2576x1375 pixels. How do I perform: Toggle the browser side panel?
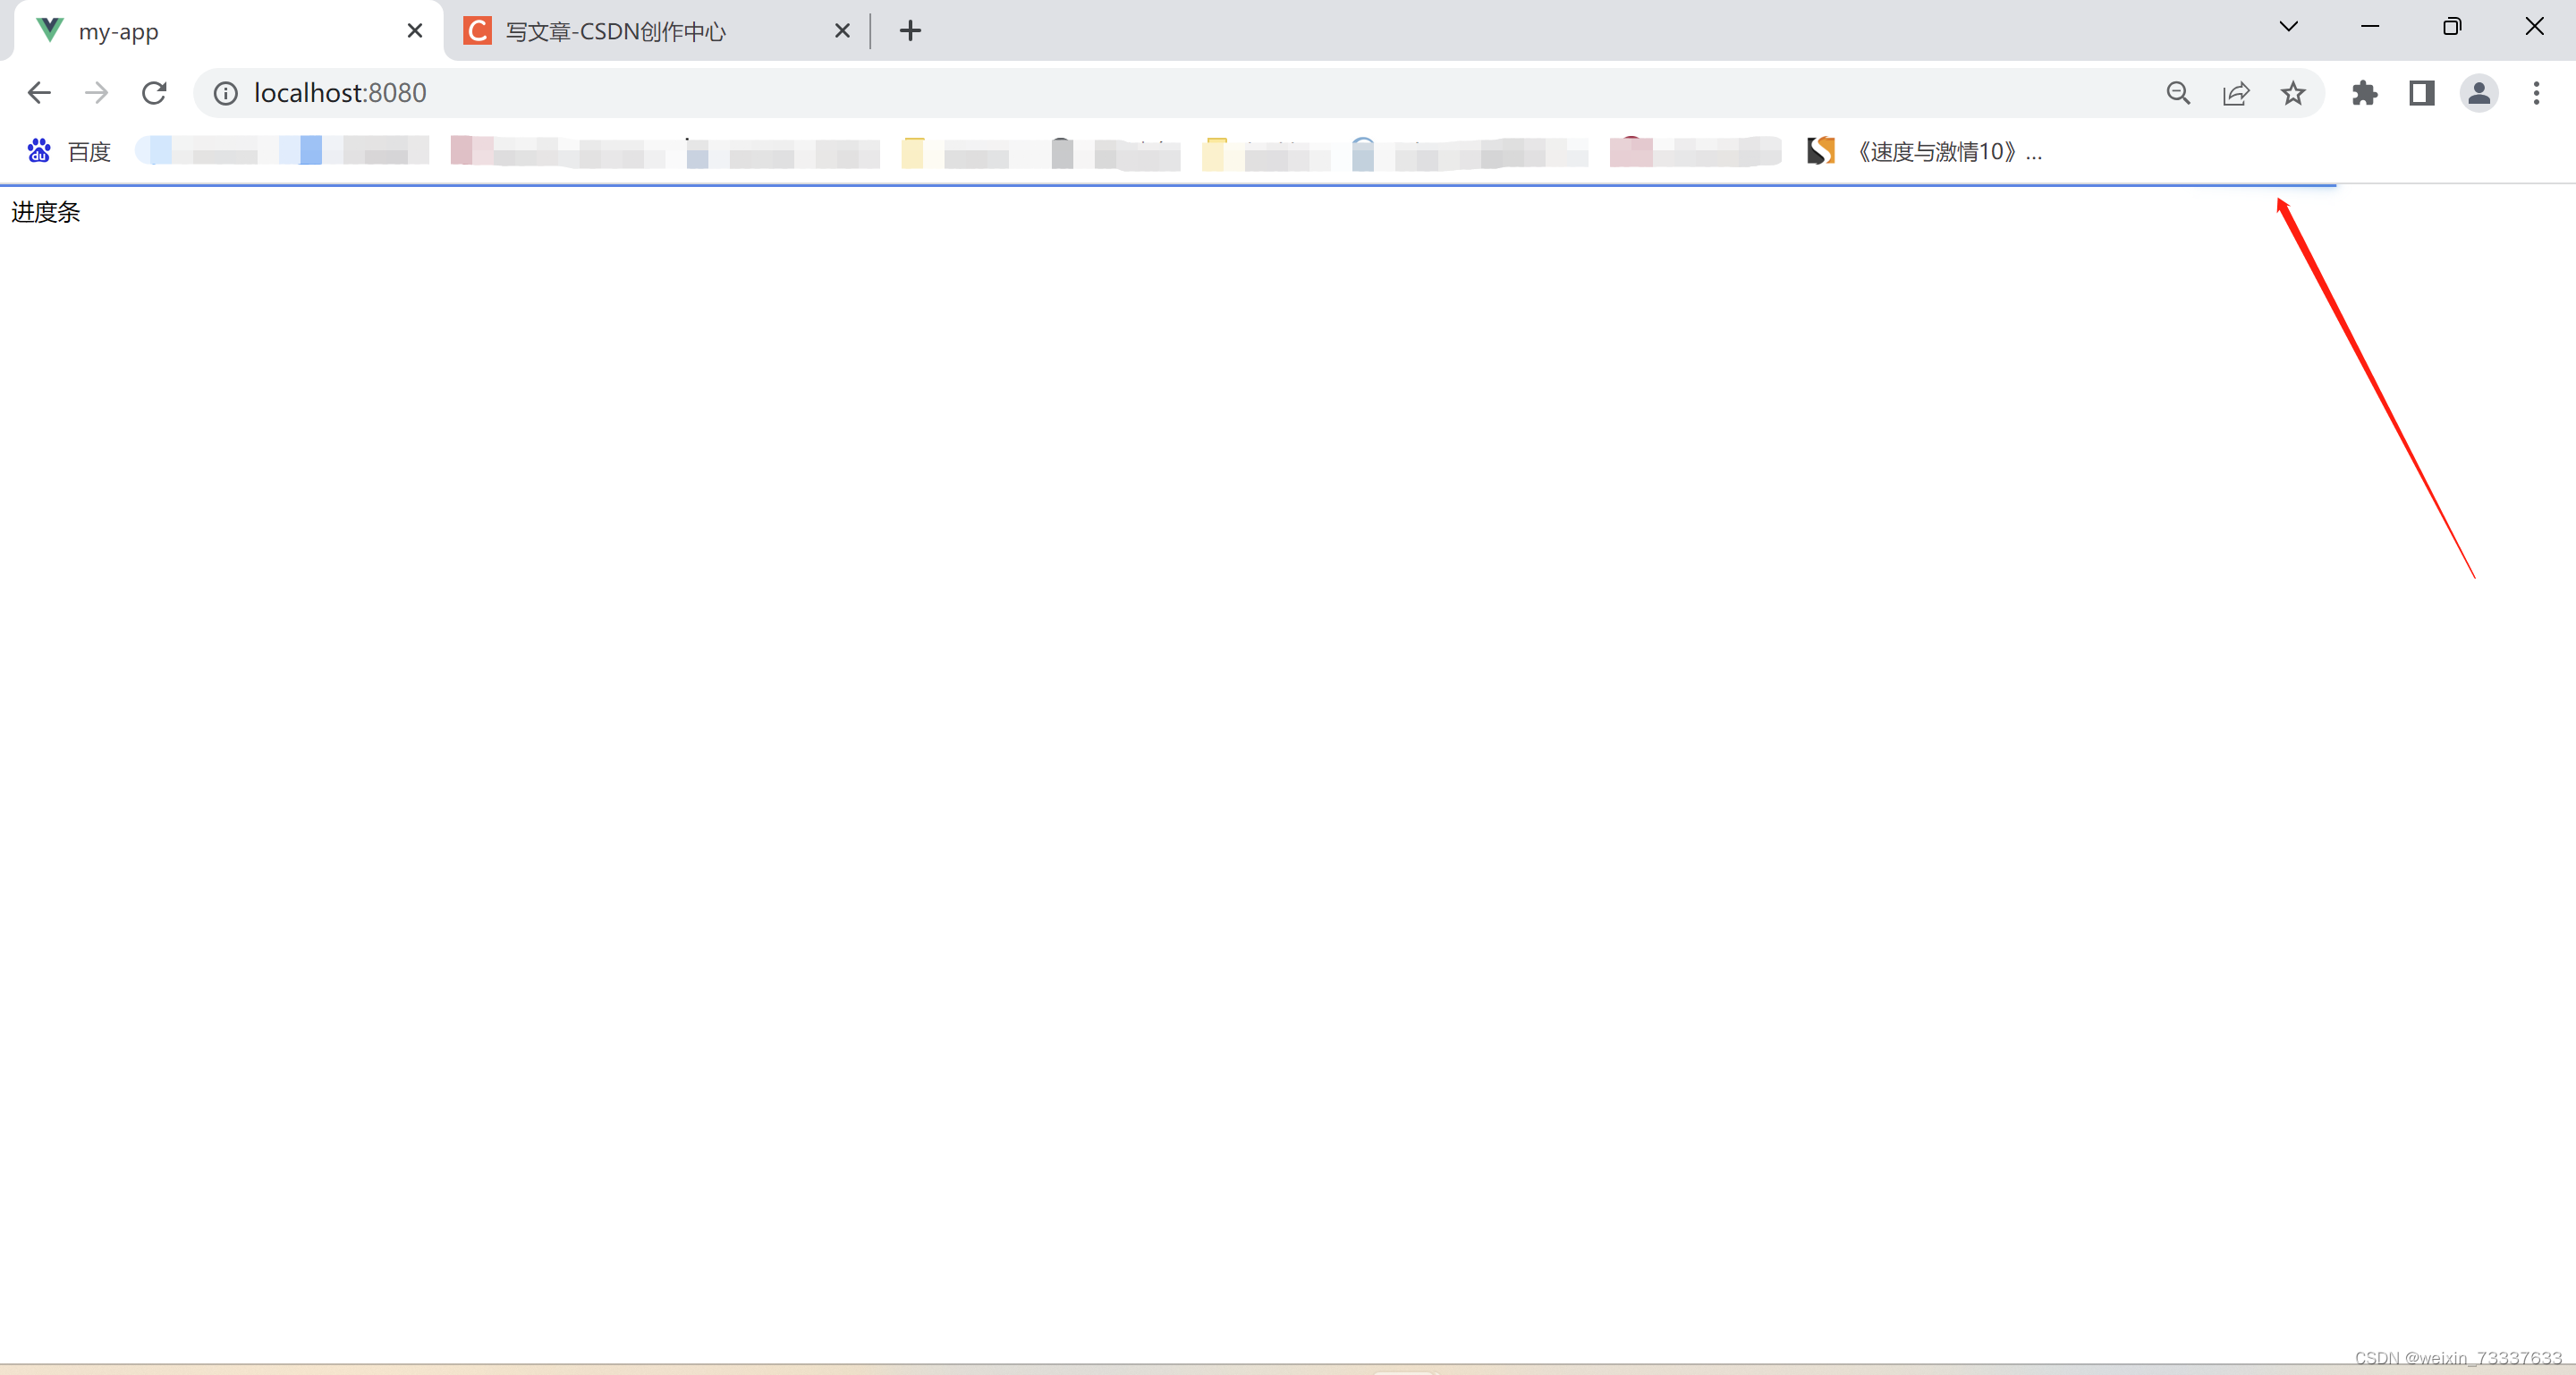(x=2422, y=93)
